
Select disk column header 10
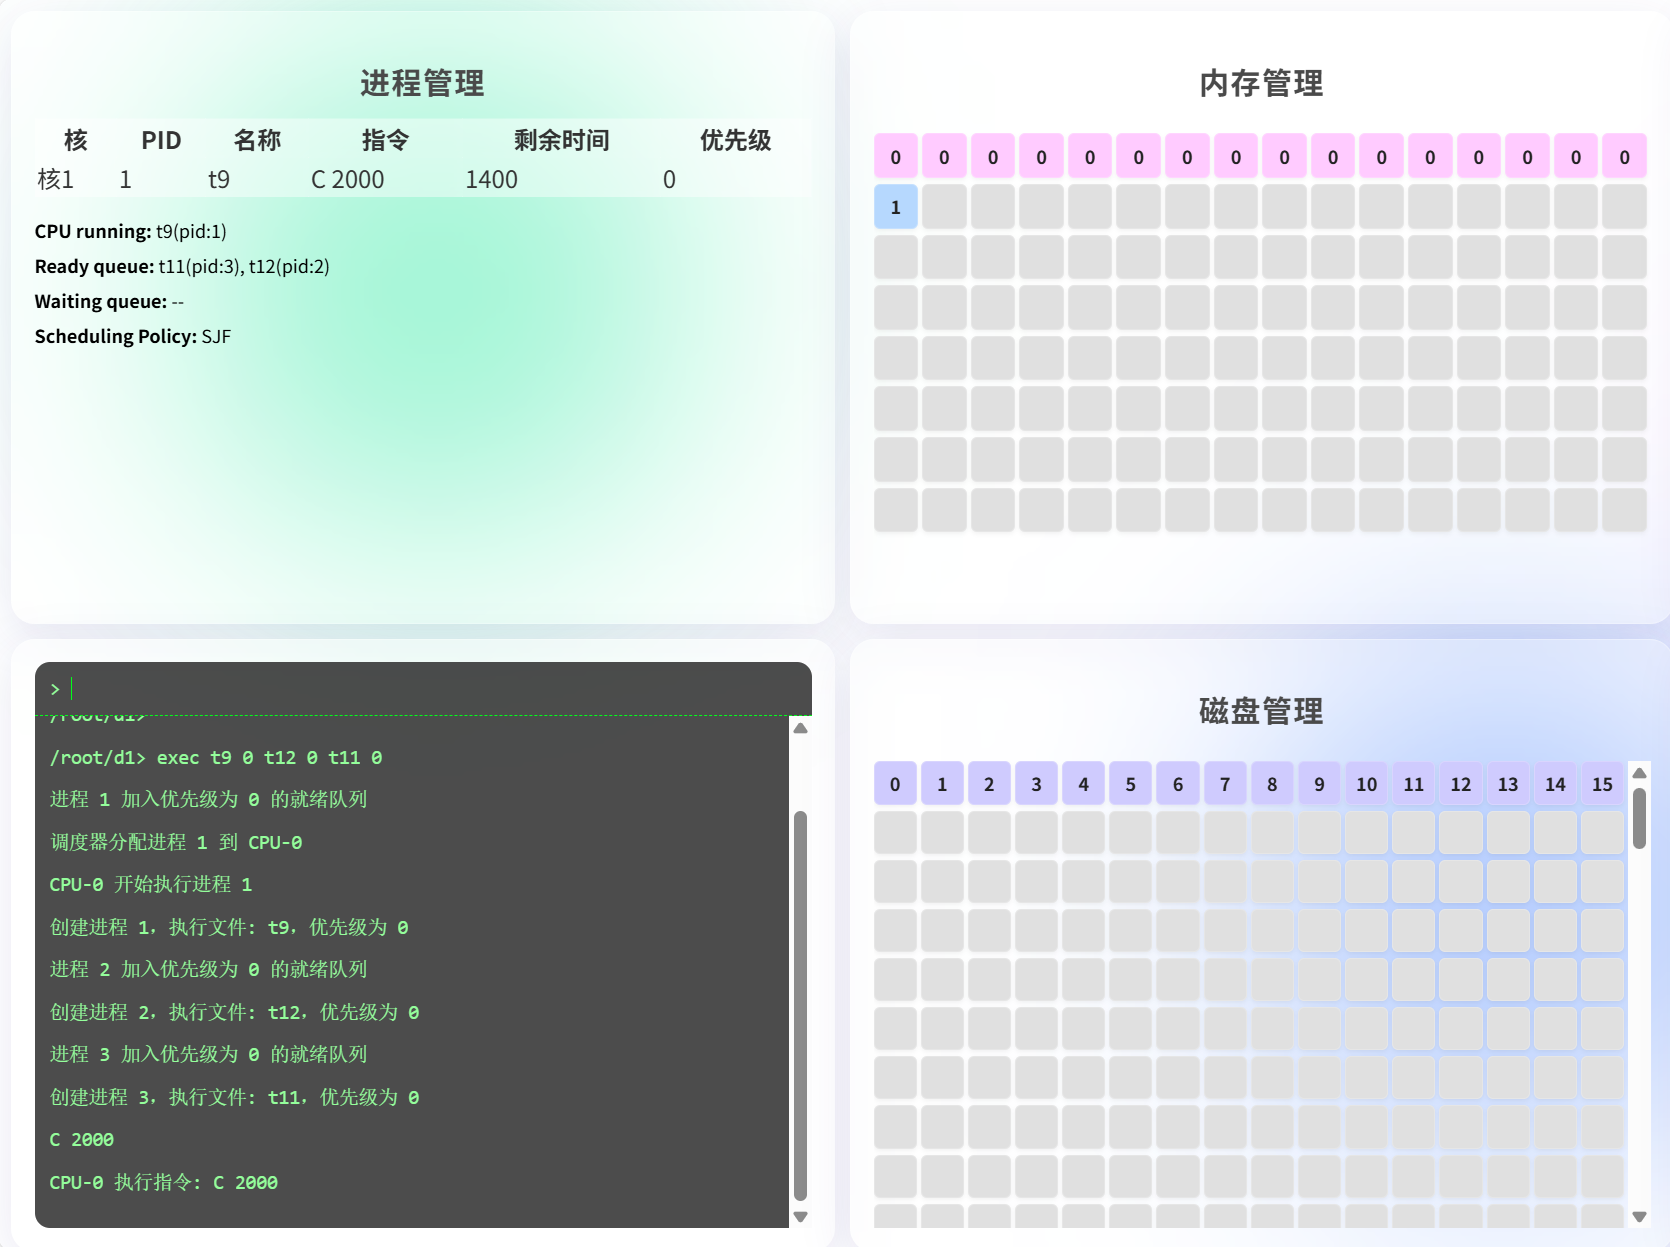click(1366, 784)
